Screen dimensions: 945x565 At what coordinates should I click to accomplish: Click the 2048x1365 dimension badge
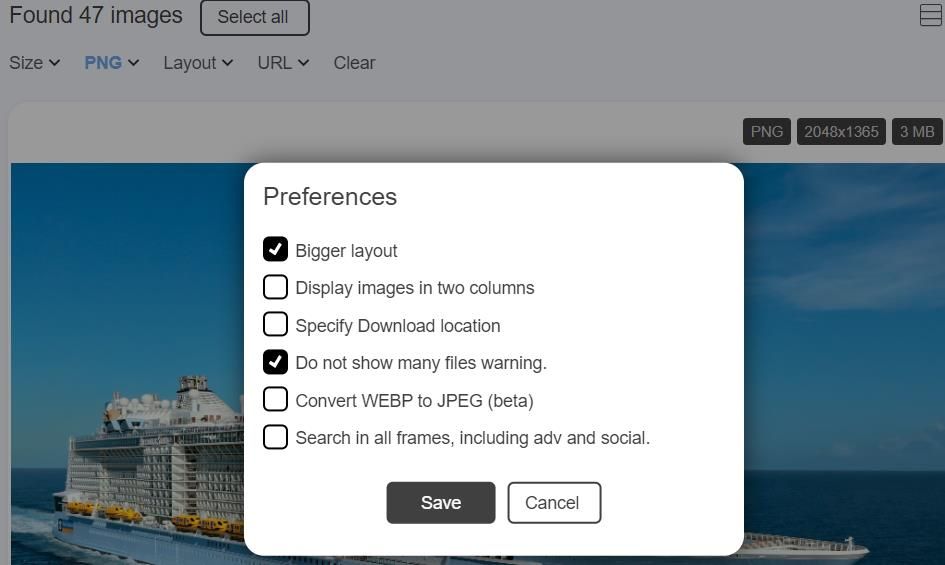pos(841,132)
